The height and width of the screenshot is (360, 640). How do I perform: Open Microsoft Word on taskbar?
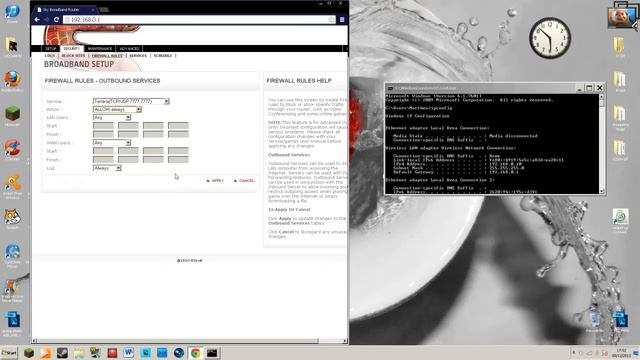[129, 353]
